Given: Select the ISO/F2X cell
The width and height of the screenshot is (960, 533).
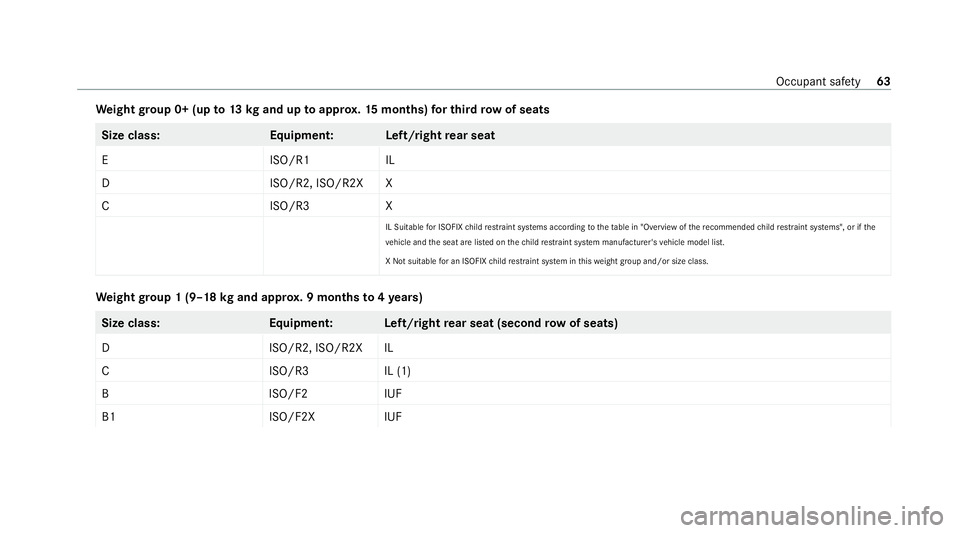Looking at the screenshot, I should pyautogui.click(x=290, y=417).
